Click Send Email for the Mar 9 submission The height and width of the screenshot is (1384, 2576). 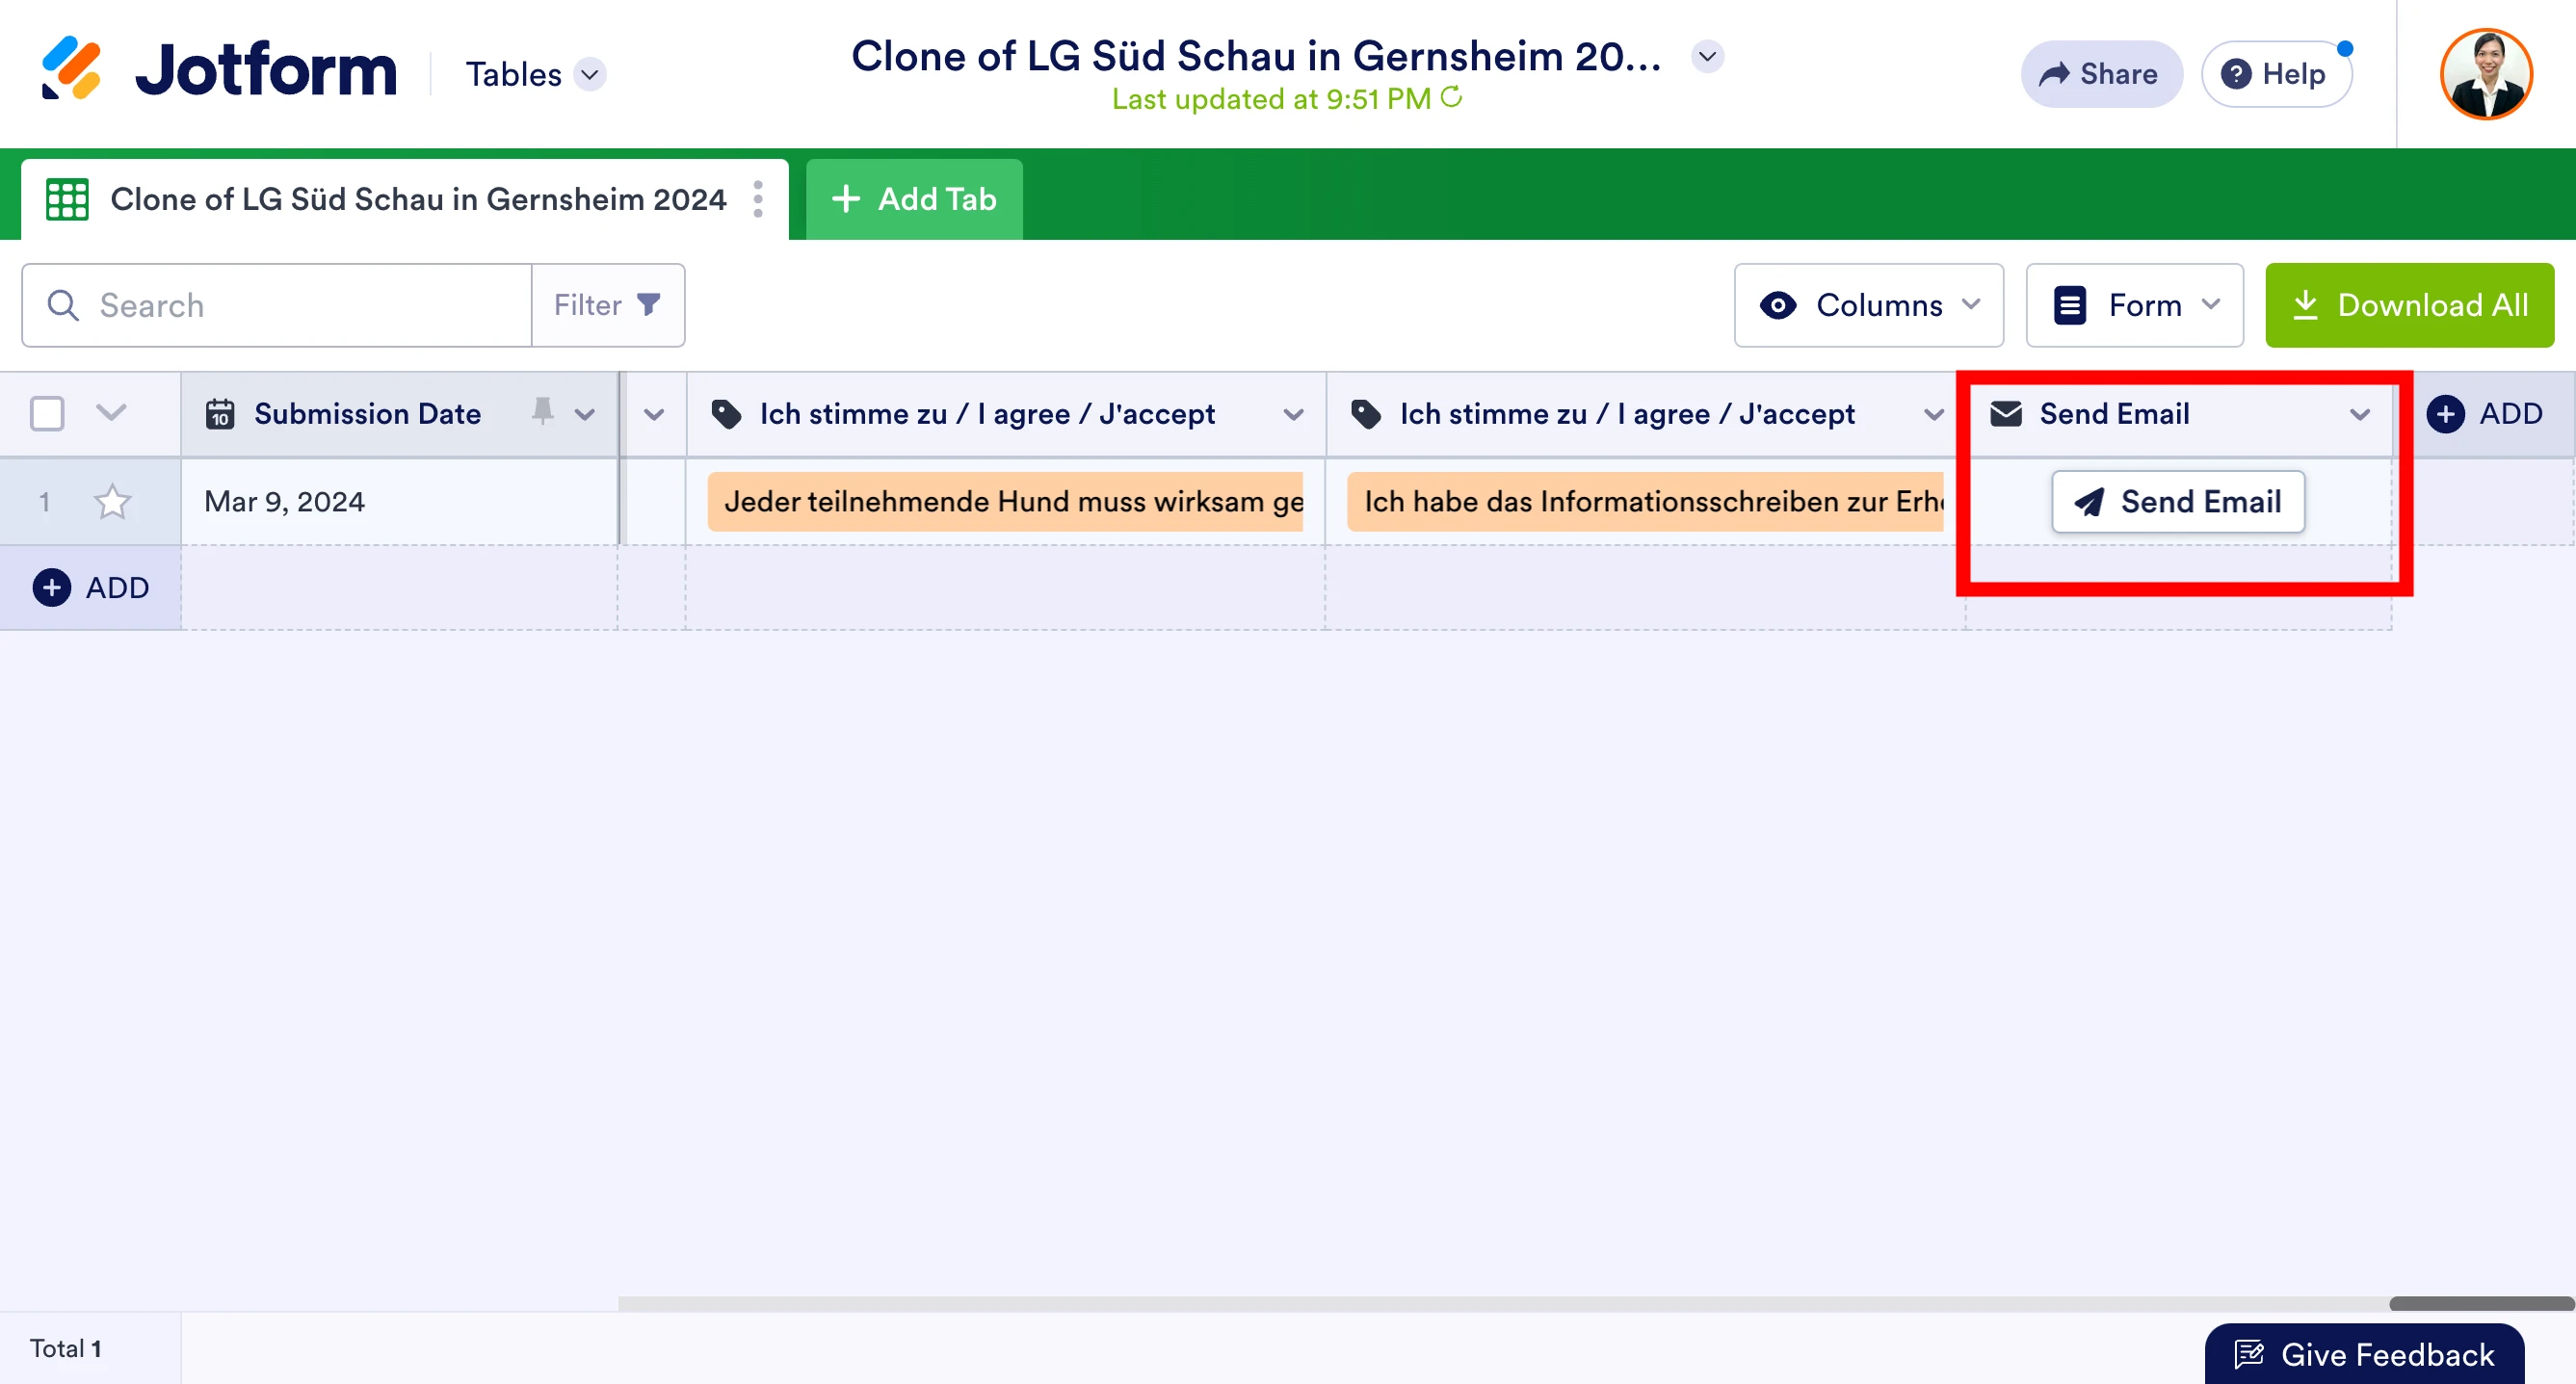2177,501
